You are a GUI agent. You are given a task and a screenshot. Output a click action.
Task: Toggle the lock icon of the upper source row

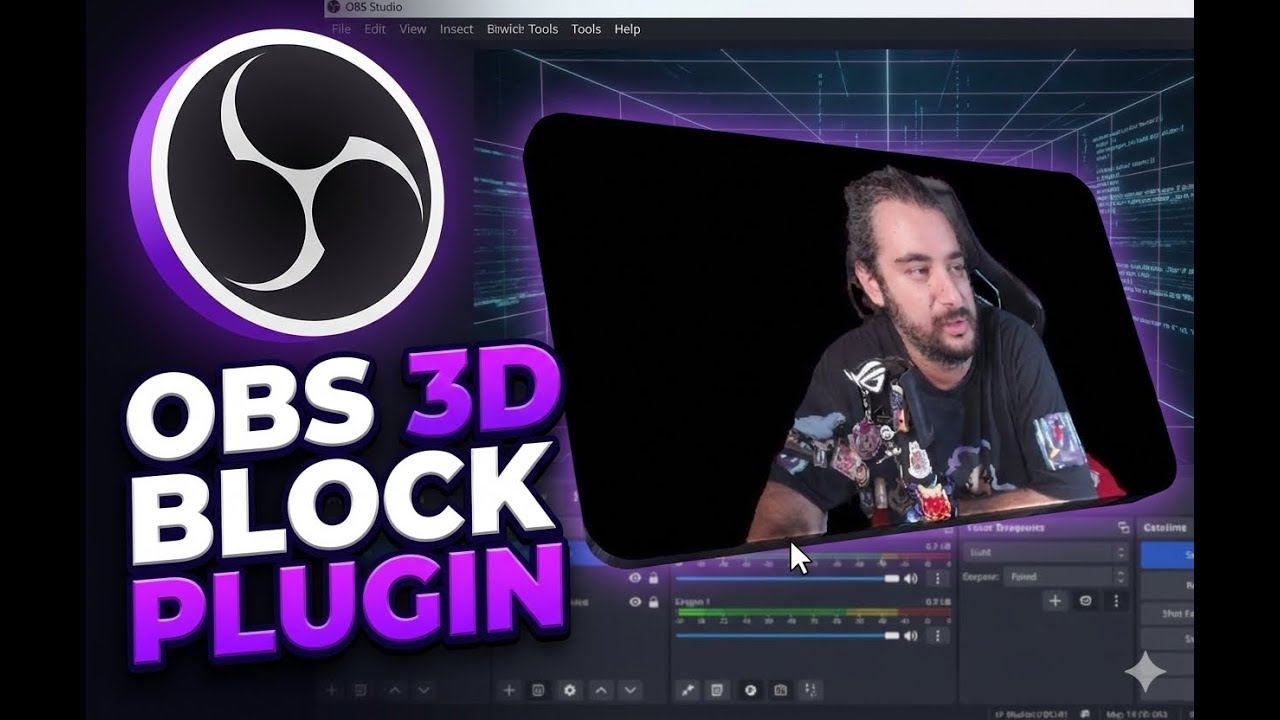coord(654,578)
